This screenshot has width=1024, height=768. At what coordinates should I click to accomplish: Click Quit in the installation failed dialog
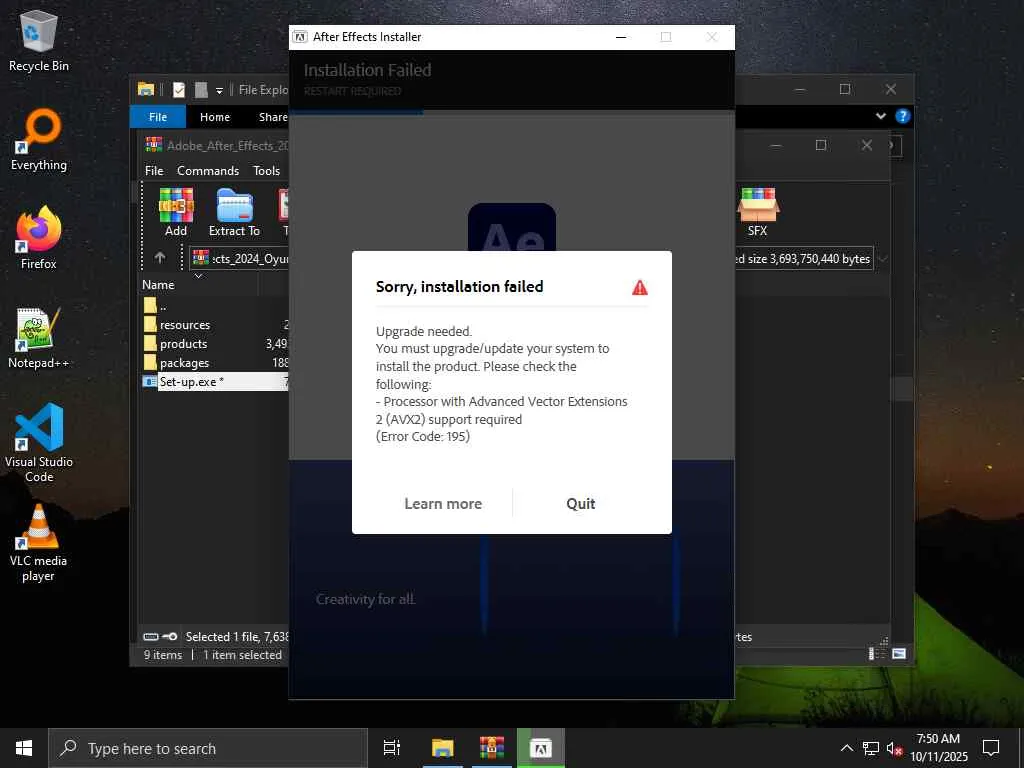click(x=580, y=504)
